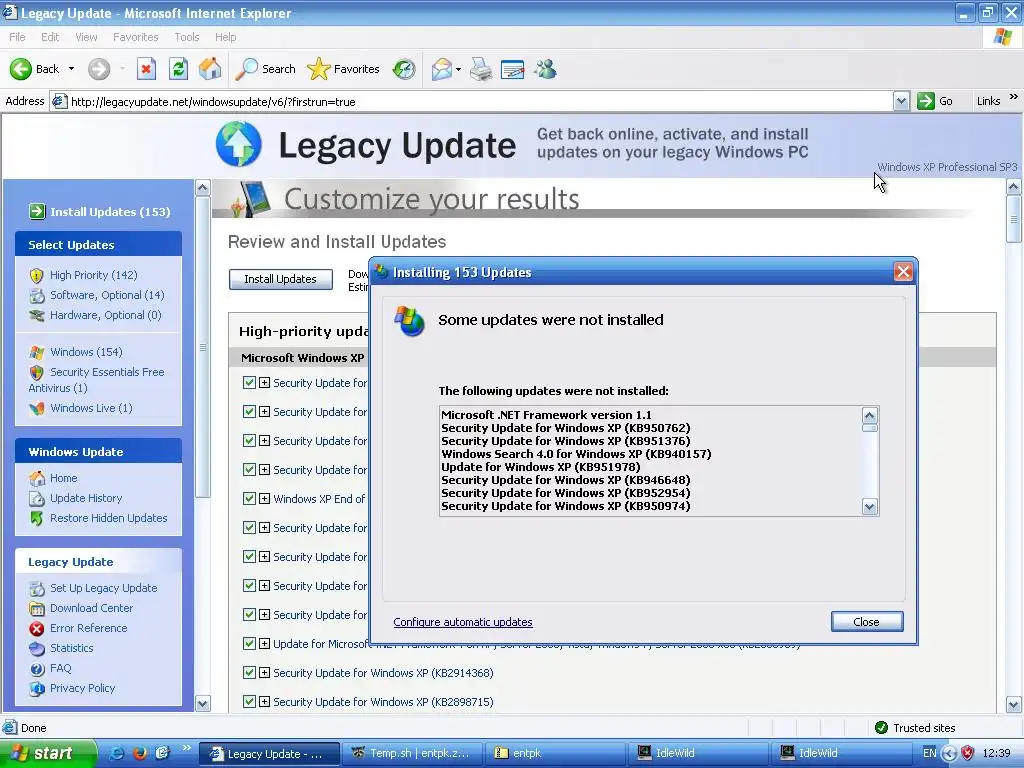This screenshot has height=768, width=1024.
Task: Uncheck the first Security Update checkbox
Action: [x=249, y=383]
